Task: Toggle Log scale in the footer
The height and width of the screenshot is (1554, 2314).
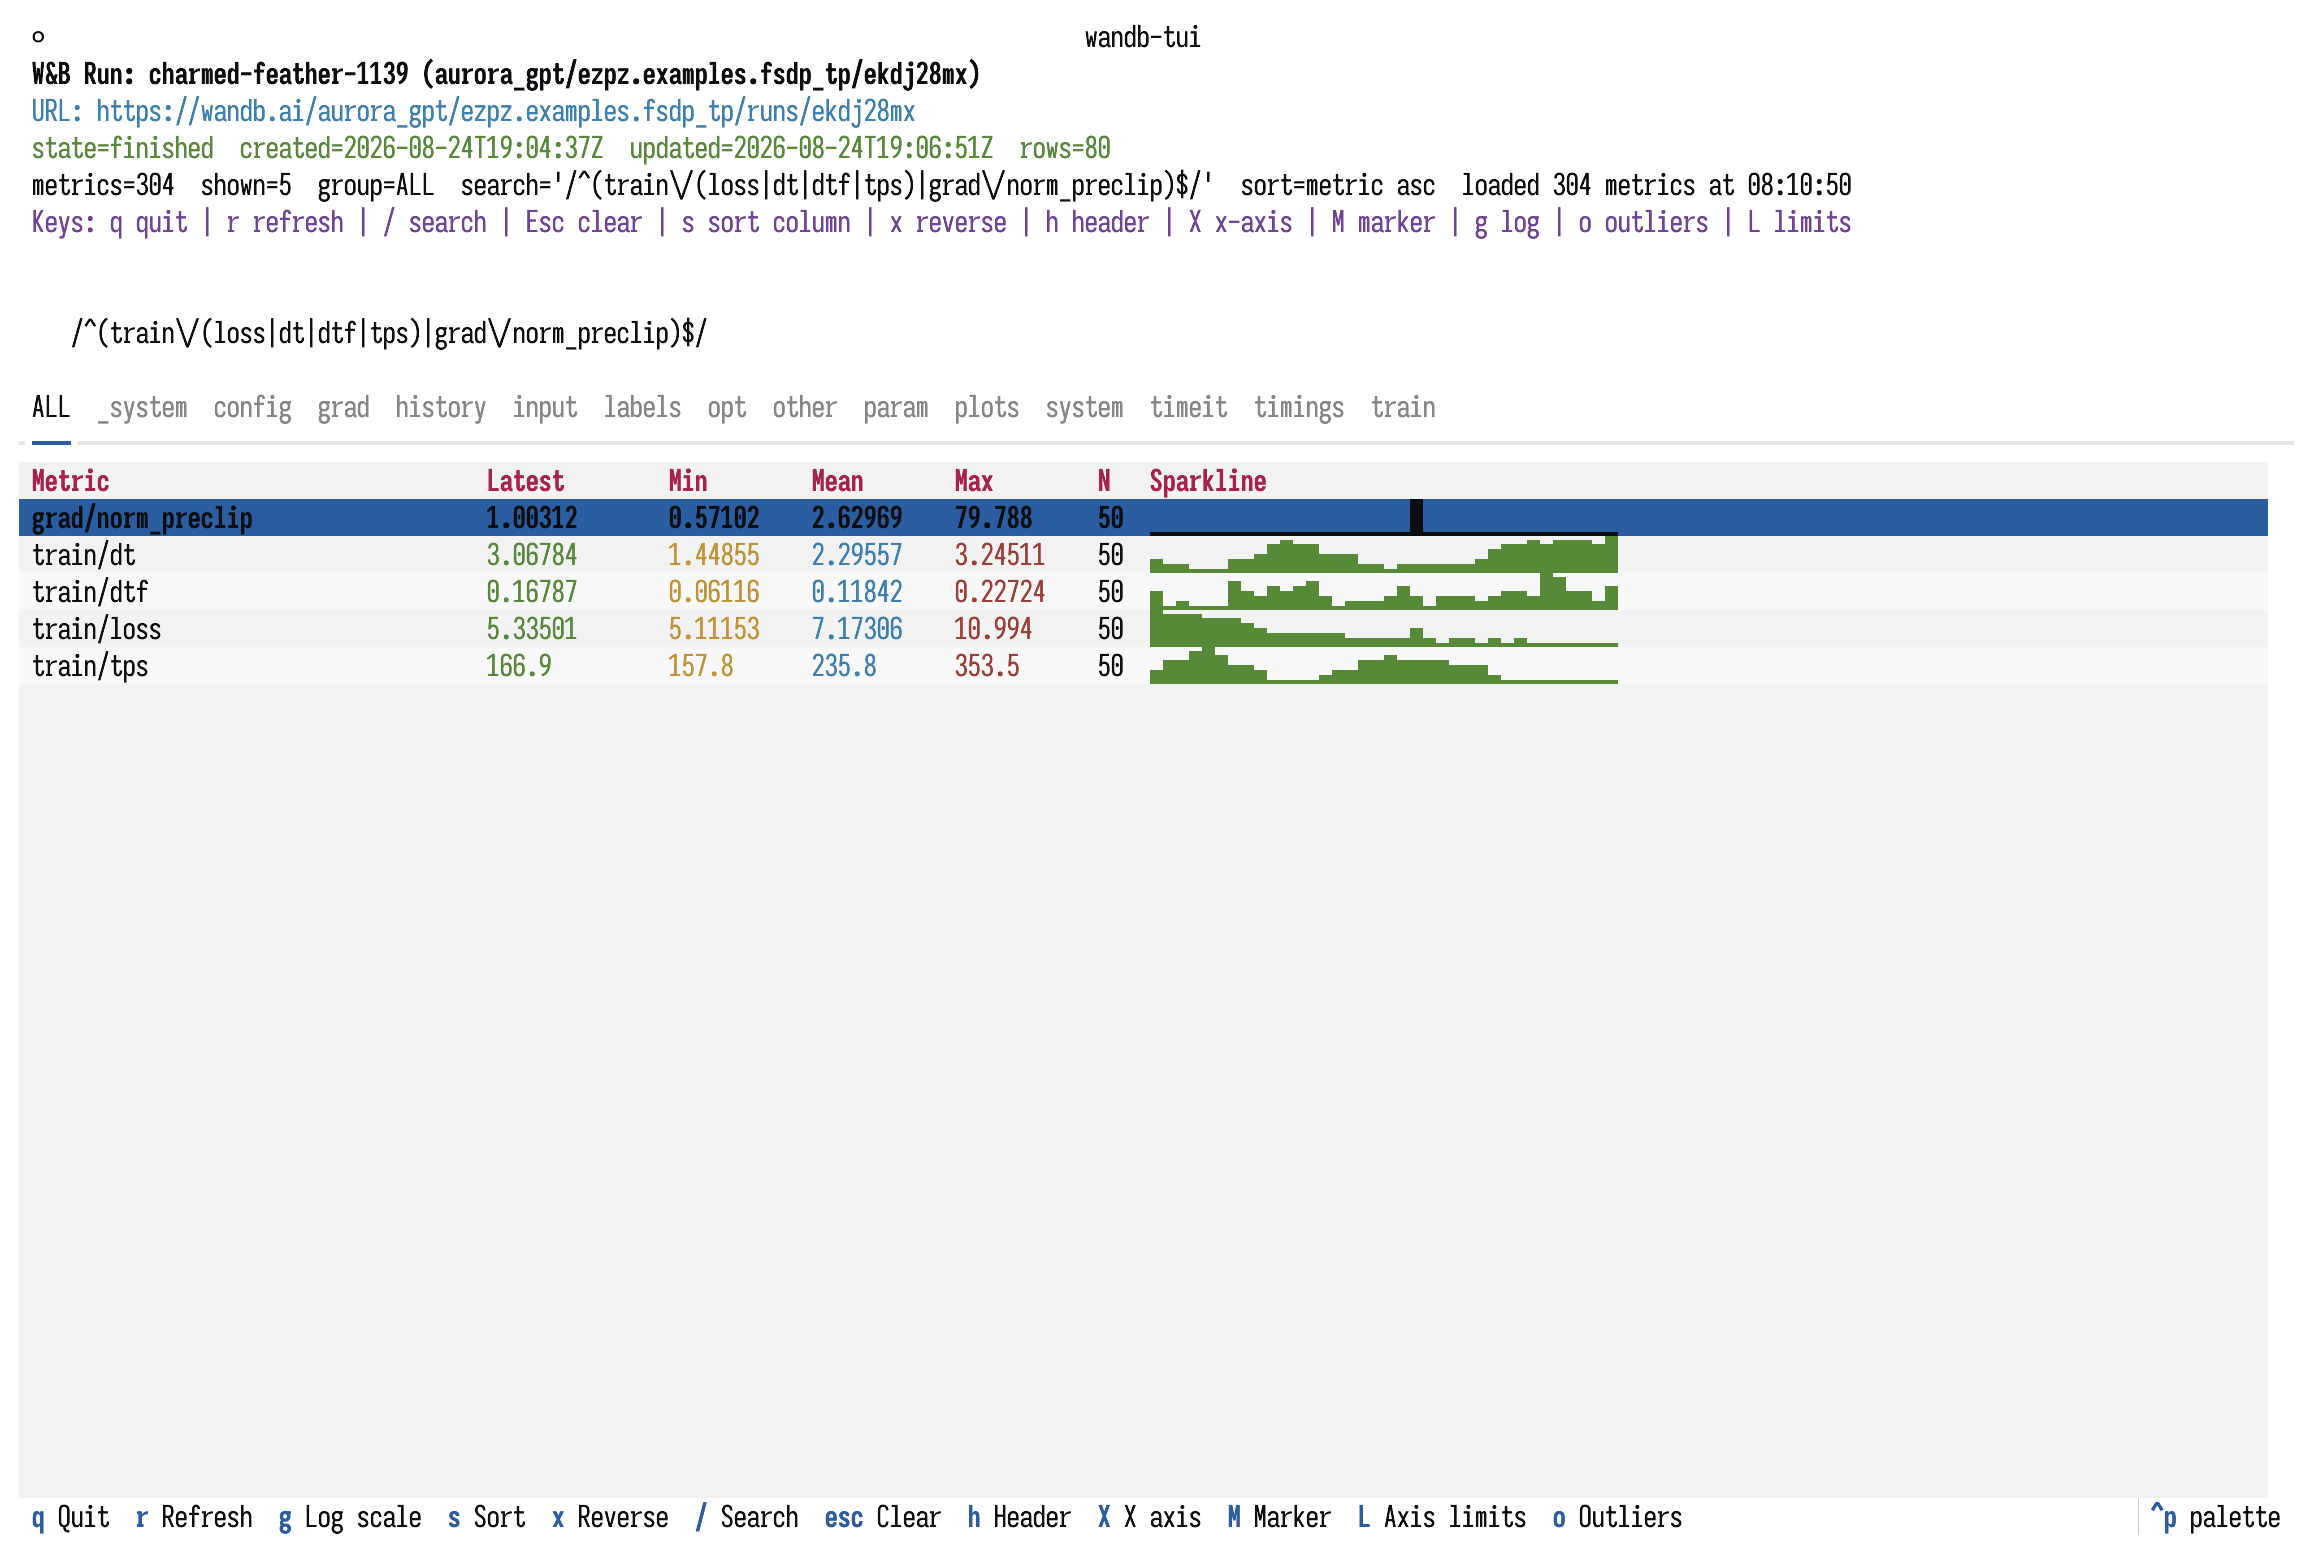Action: point(350,1517)
